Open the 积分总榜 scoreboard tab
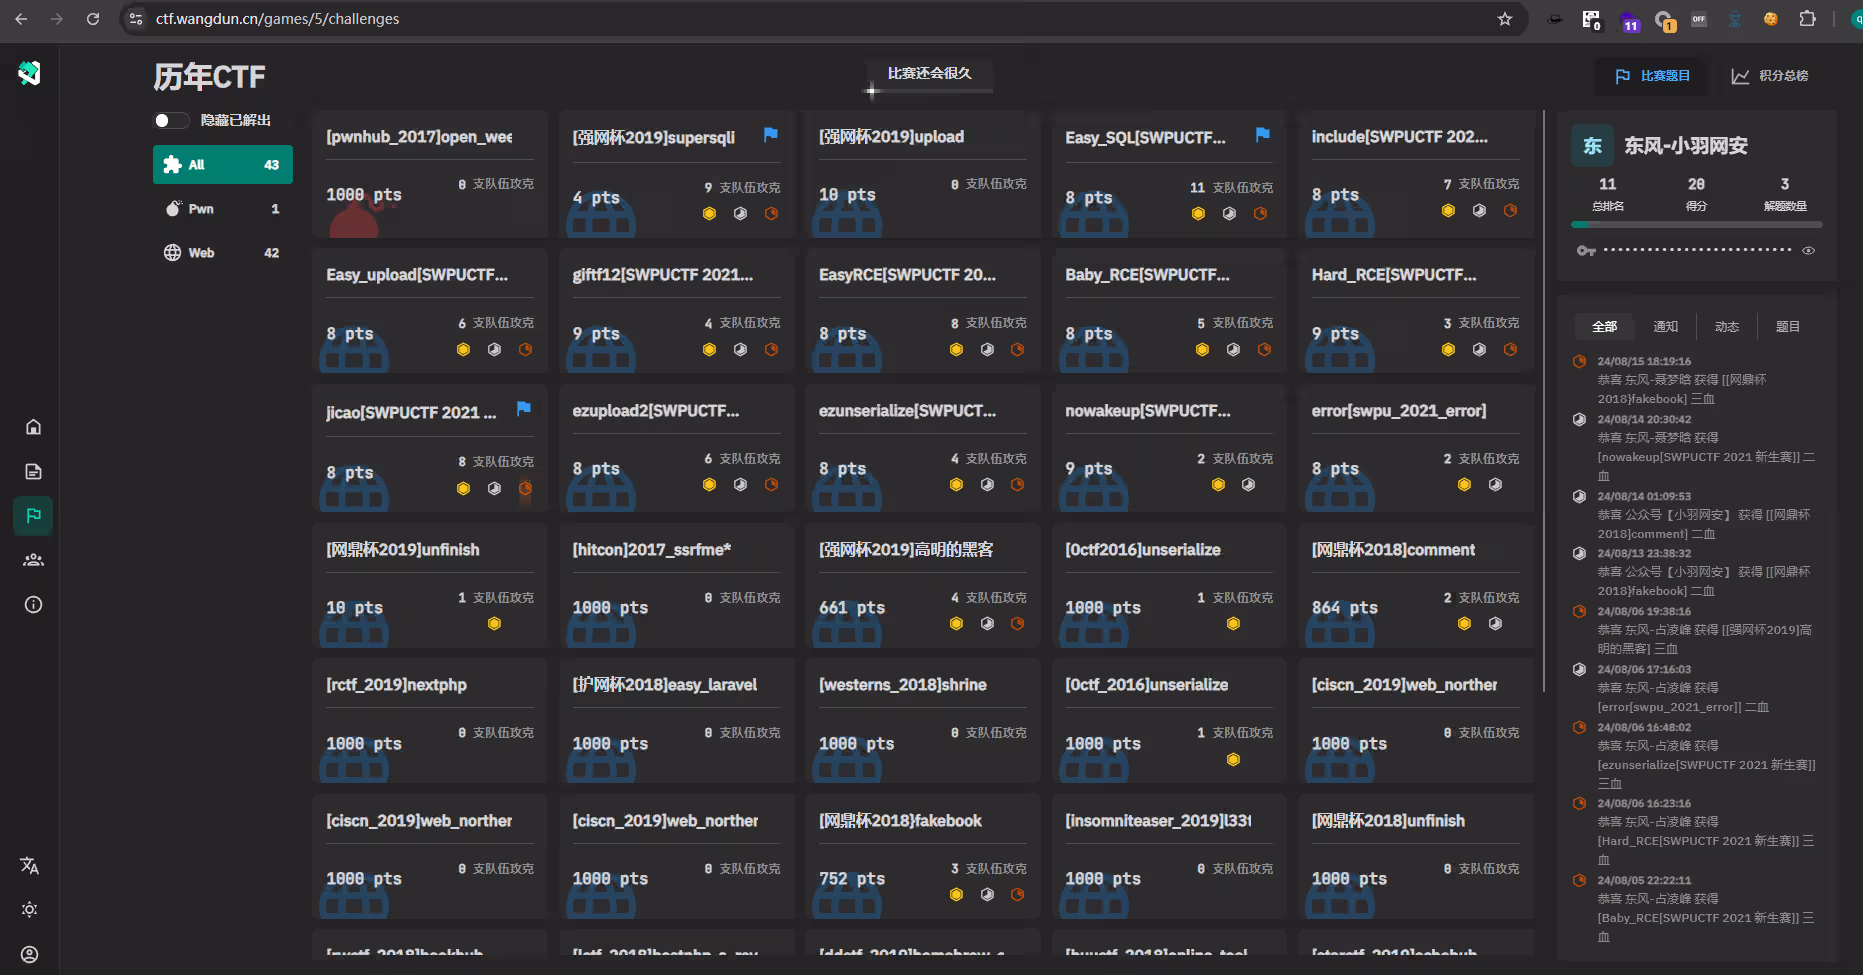The height and width of the screenshot is (975, 1863). pyautogui.click(x=1770, y=76)
